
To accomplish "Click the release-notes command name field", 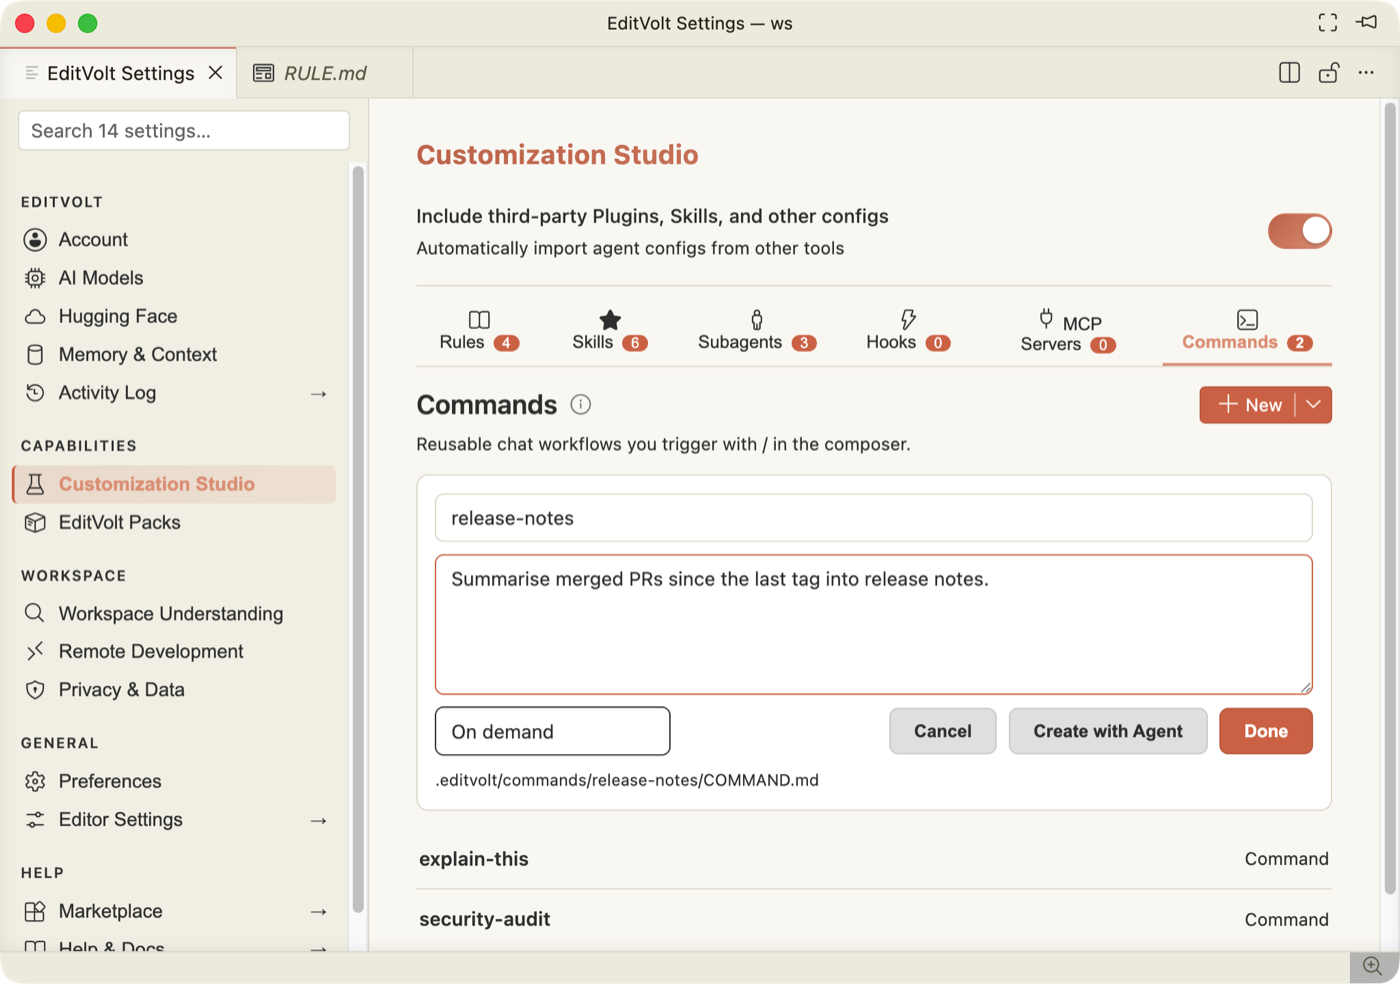I will click(x=874, y=518).
